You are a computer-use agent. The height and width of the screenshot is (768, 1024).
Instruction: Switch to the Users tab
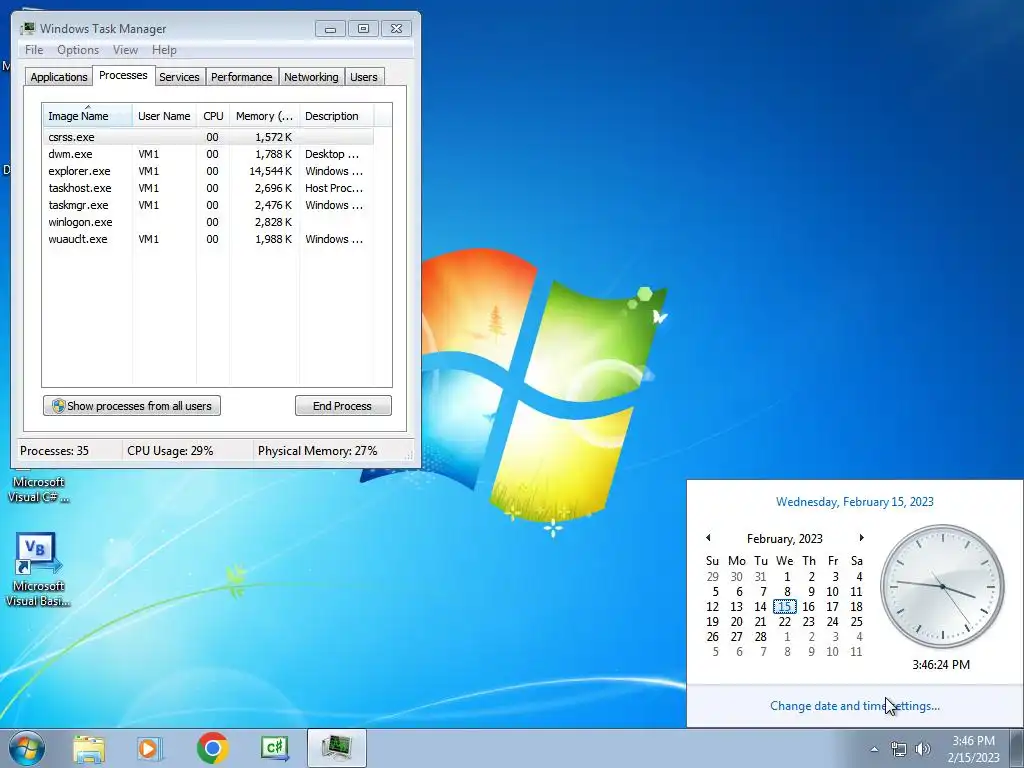point(363,77)
